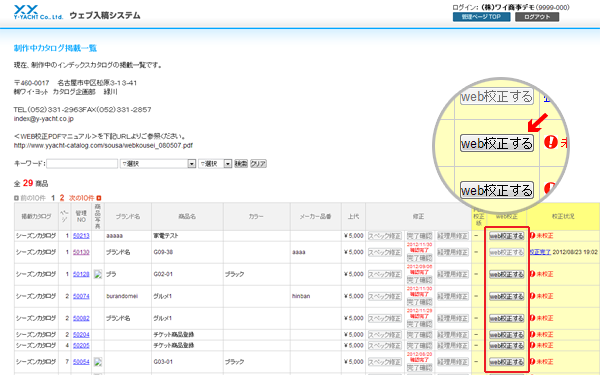The image size is (600, 375).
Task: Click the burandomei brand cell
Action: tap(128, 296)
